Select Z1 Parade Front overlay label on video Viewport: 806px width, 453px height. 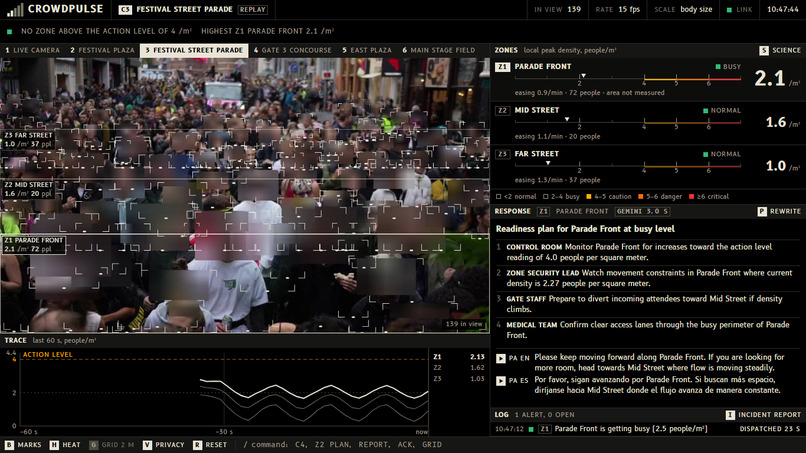[34, 245]
